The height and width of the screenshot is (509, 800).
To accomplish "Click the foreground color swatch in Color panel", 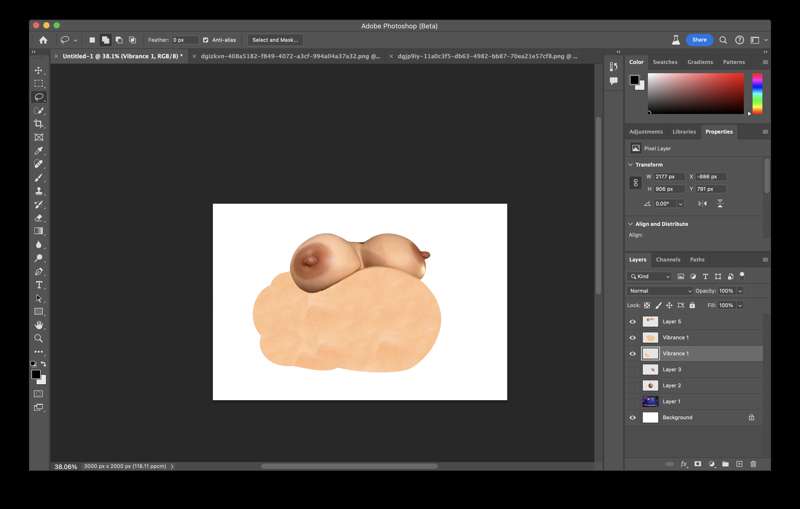I will tap(634, 80).
